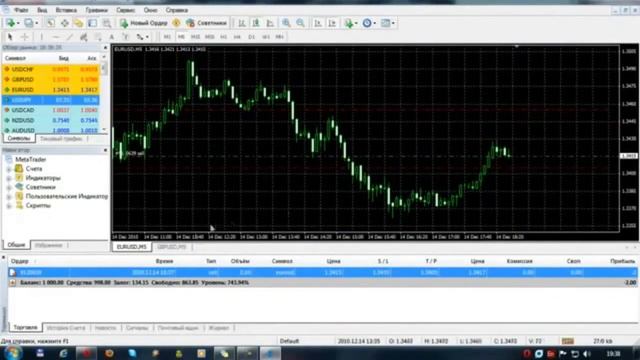Switch chart to Japanese candlesticks
This screenshot has height=360, width=640.
tap(256, 23)
